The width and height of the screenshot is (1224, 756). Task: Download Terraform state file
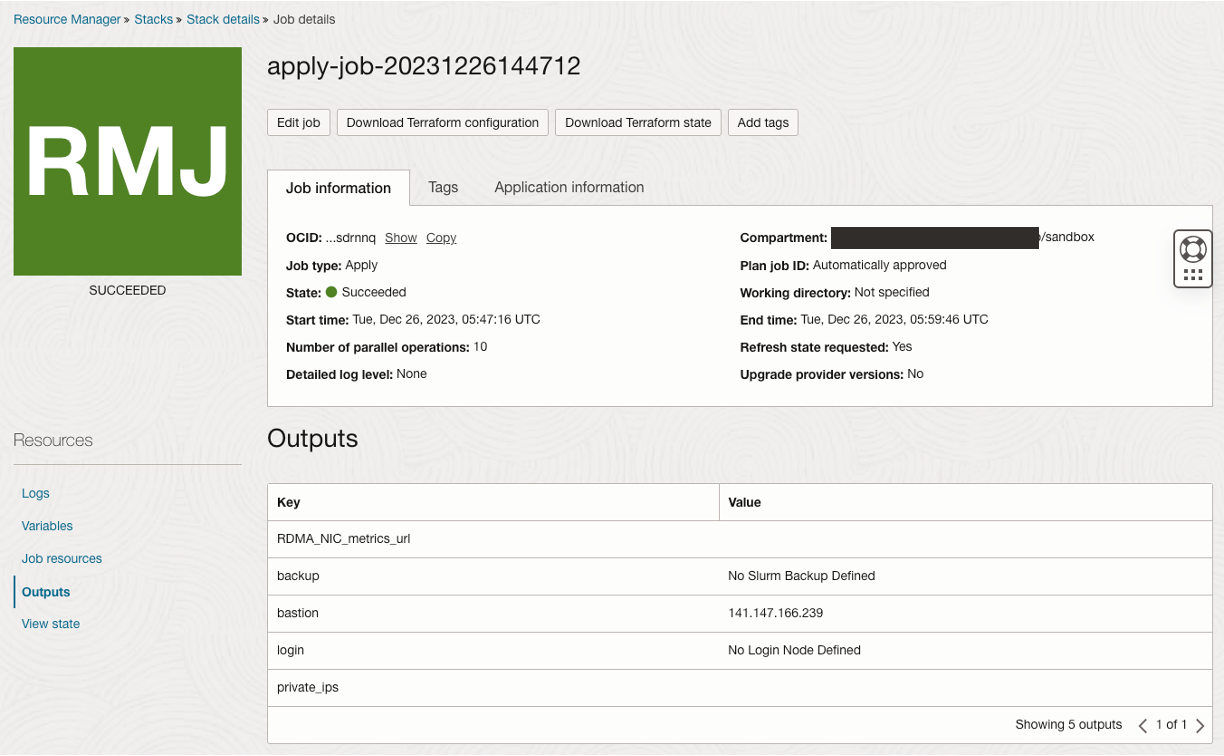[x=638, y=122]
